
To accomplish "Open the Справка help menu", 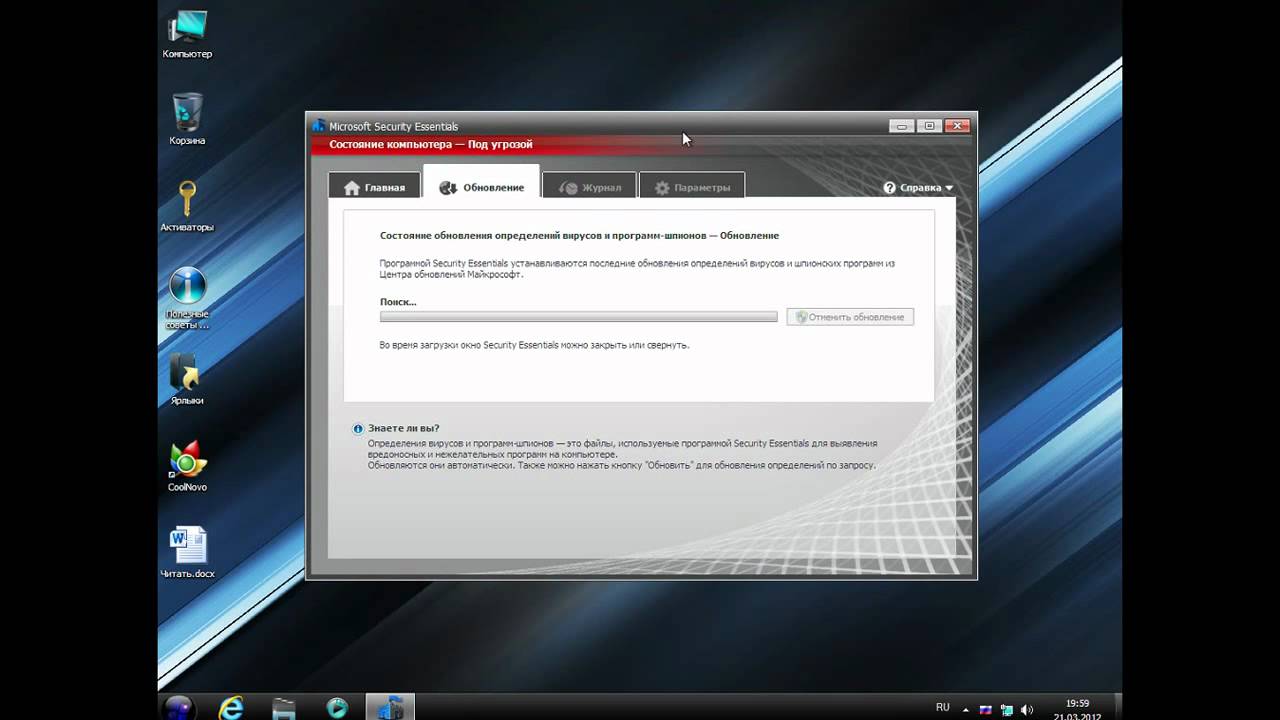I will [919, 187].
